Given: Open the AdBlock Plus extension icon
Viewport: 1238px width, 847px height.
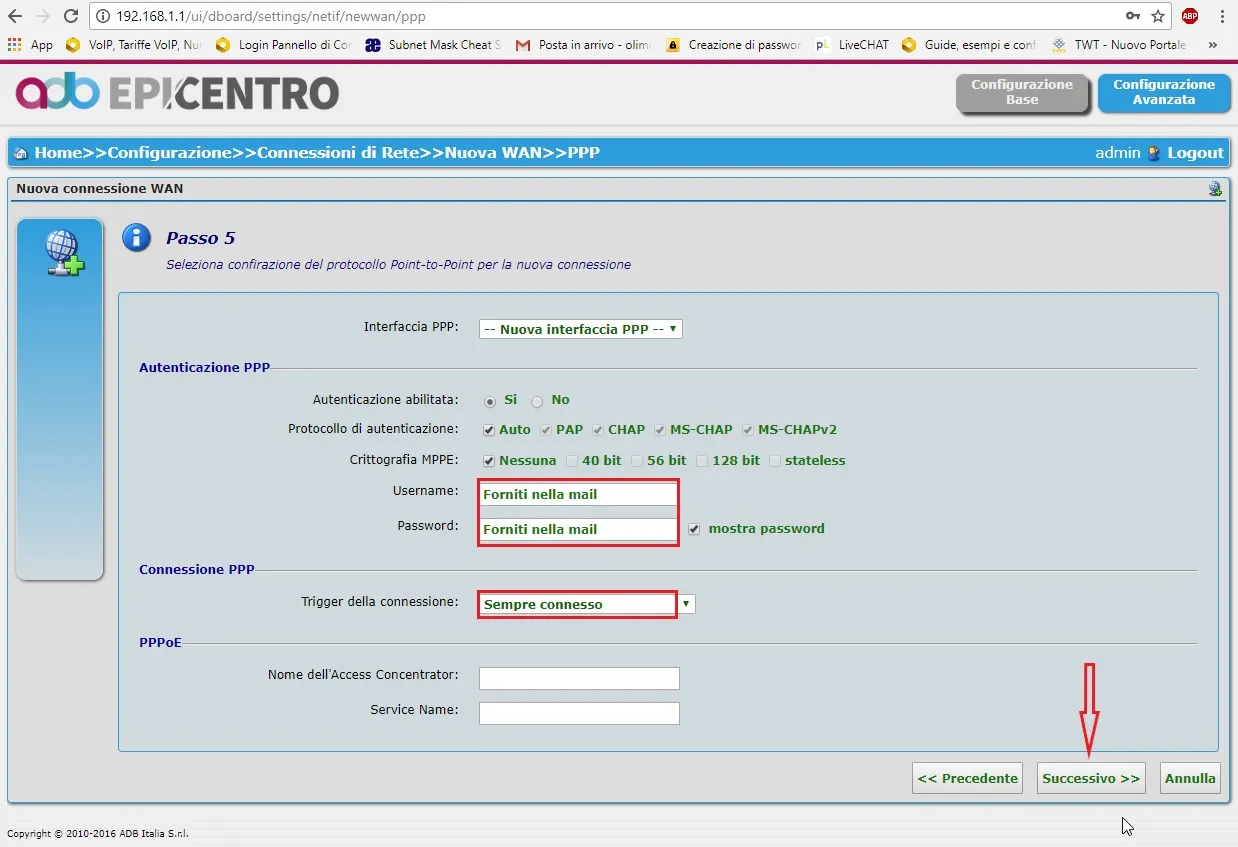Looking at the screenshot, I should coord(1189,17).
